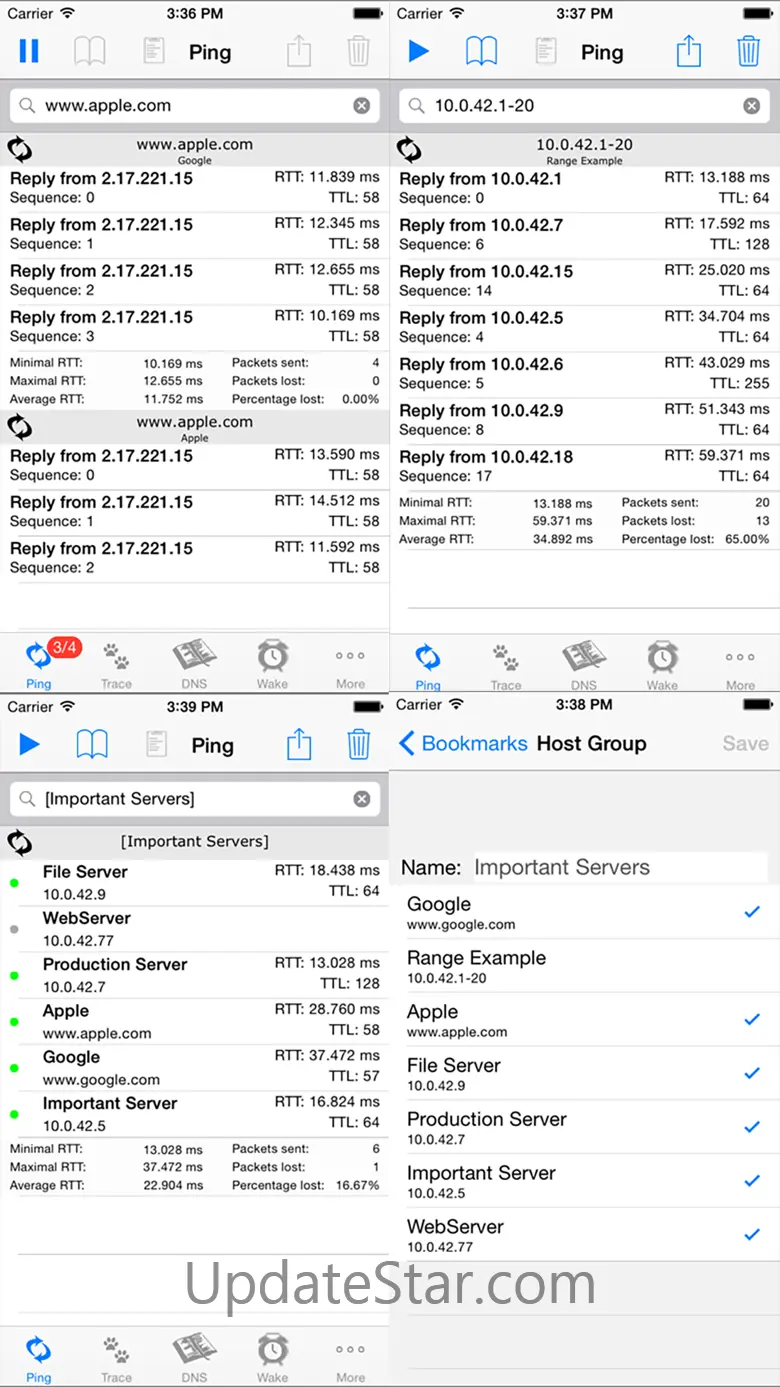Tap the www.apple.com host search field
780x1387 pixels.
click(195, 106)
